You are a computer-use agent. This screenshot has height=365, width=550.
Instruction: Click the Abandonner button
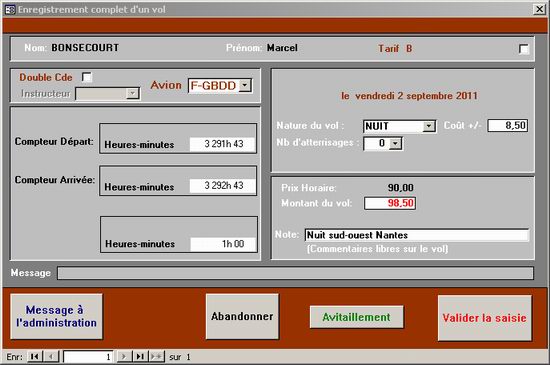click(242, 316)
